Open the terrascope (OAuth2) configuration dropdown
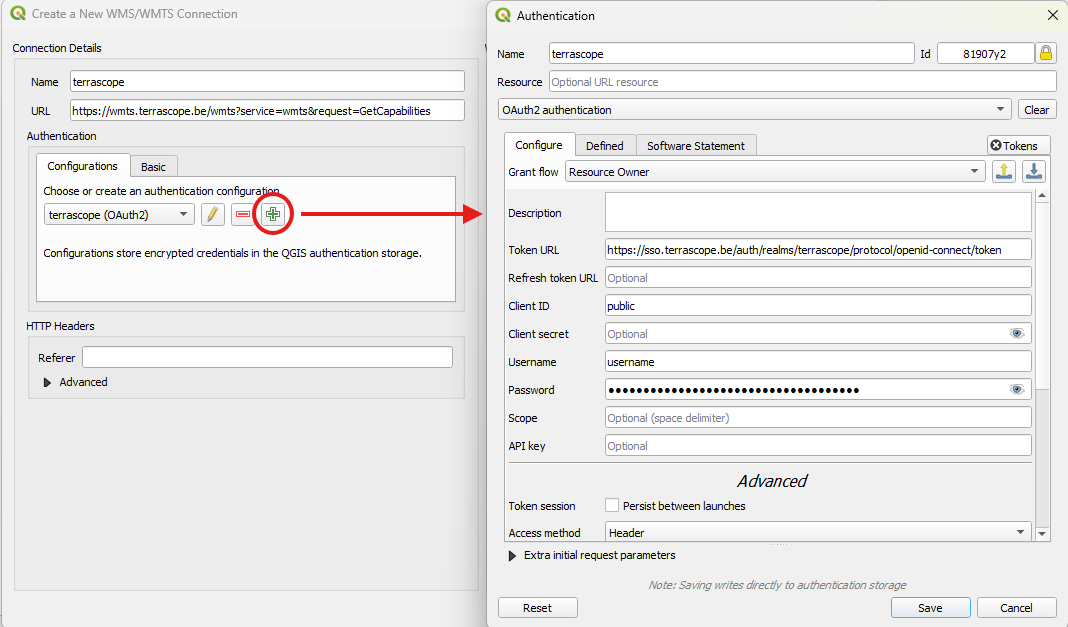This screenshot has width=1068, height=627. (x=120, y=214)
